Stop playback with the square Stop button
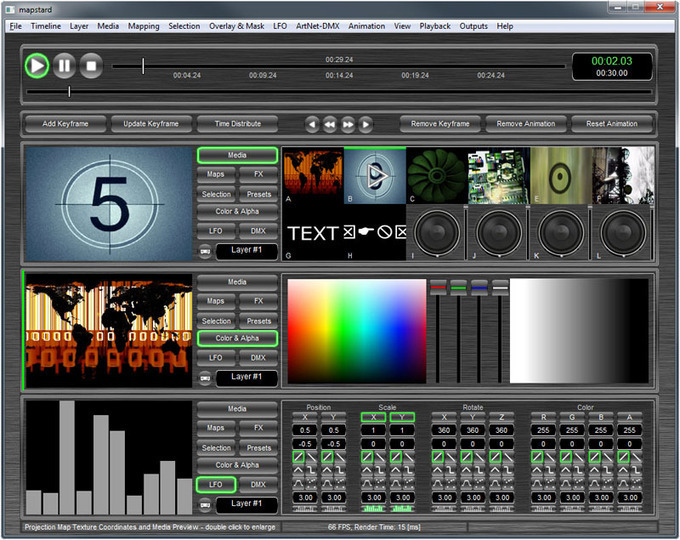Screen dimensions: 680x540 click(91, 66)
